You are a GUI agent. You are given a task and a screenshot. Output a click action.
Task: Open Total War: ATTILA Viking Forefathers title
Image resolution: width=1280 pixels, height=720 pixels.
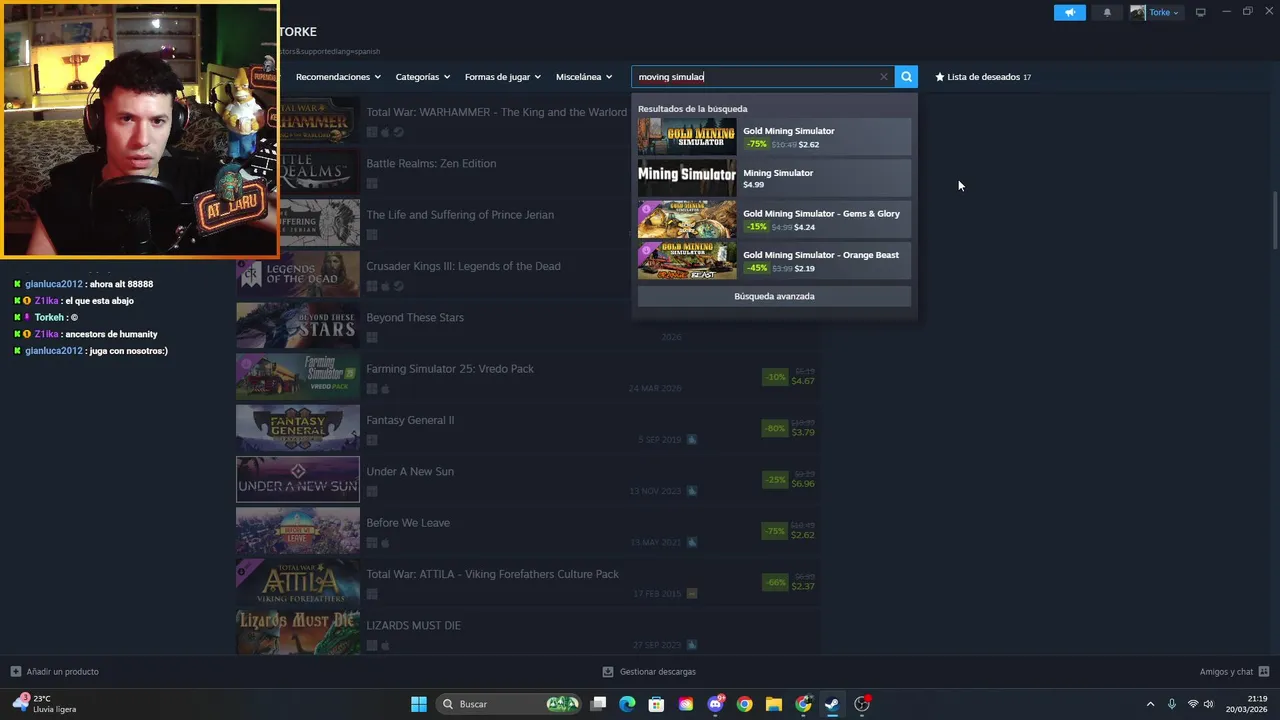(x=493, y=574)
